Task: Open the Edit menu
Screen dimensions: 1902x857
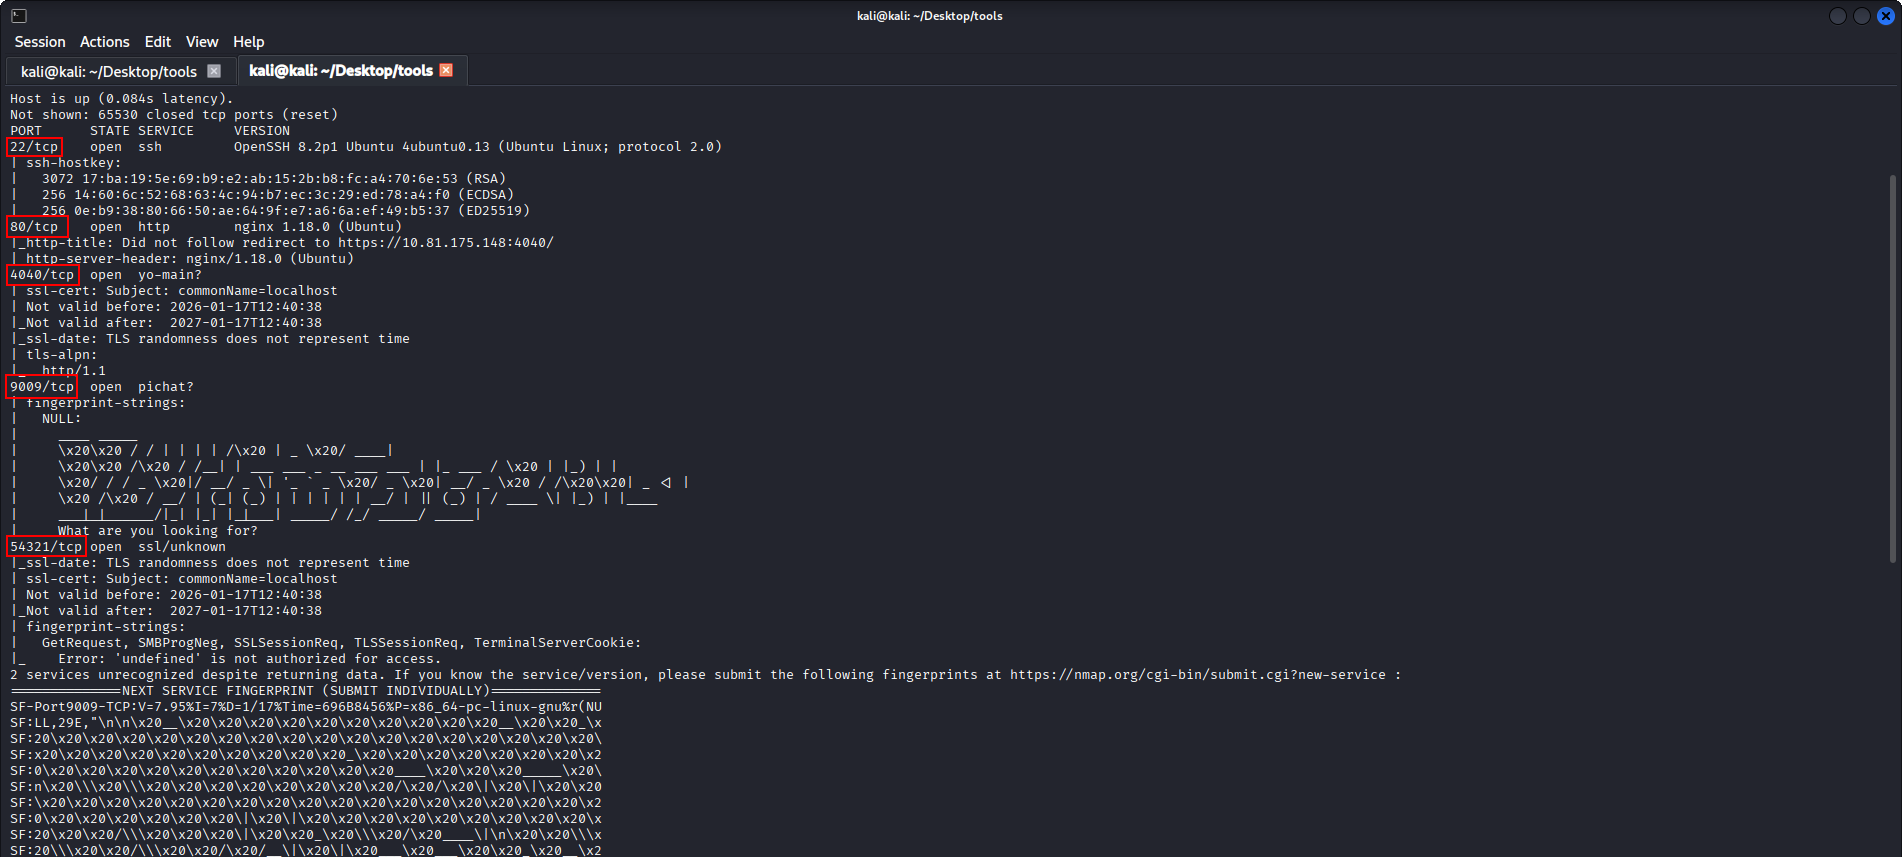Action: 157,42
